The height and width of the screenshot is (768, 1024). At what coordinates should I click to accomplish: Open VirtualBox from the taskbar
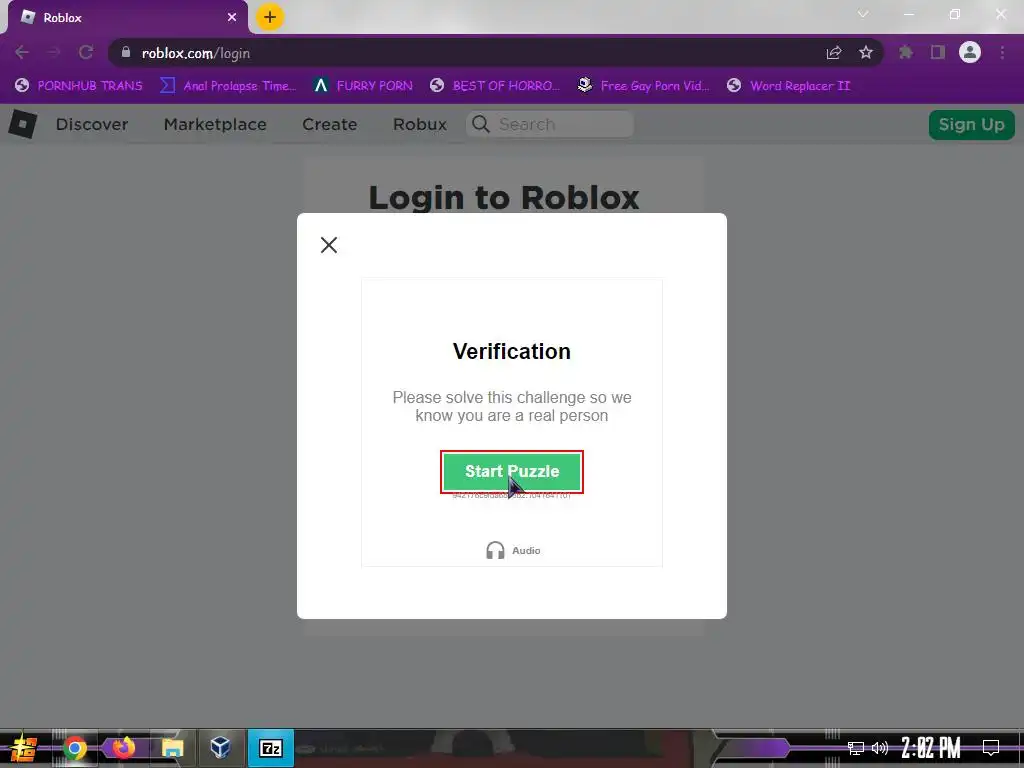tap(221, 748)
